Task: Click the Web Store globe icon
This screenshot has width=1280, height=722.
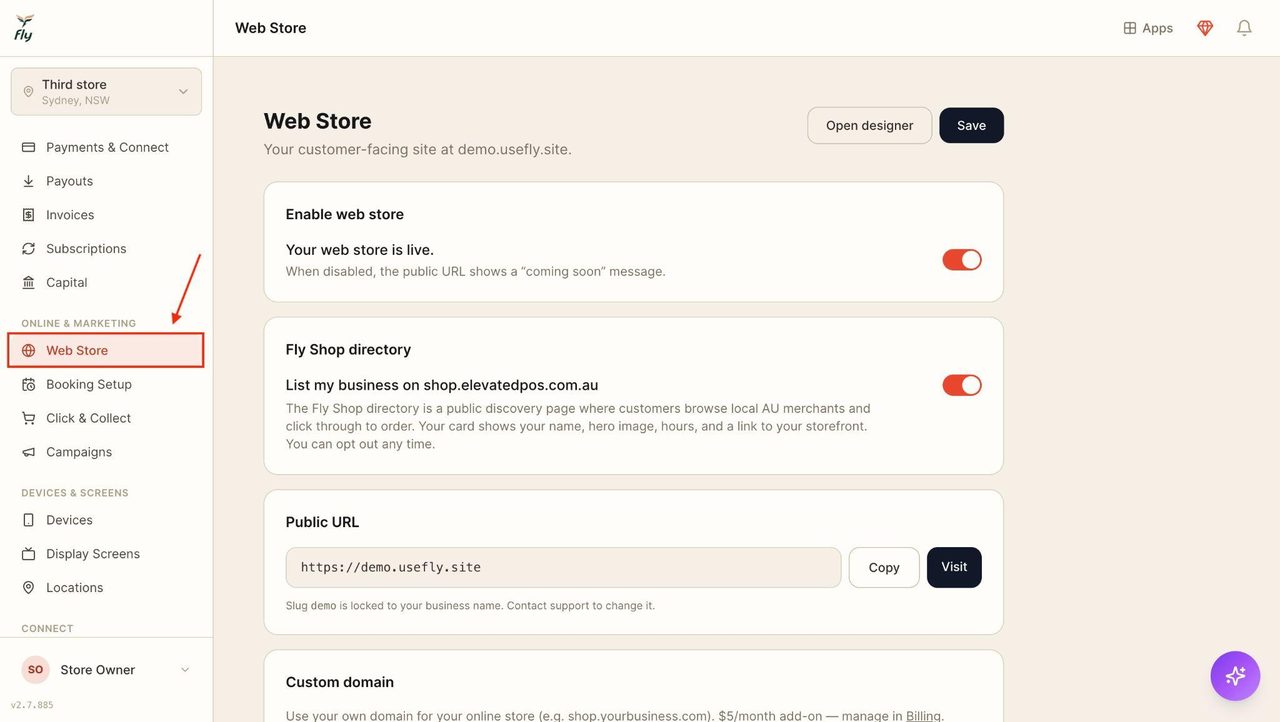Action: [28, 351]
